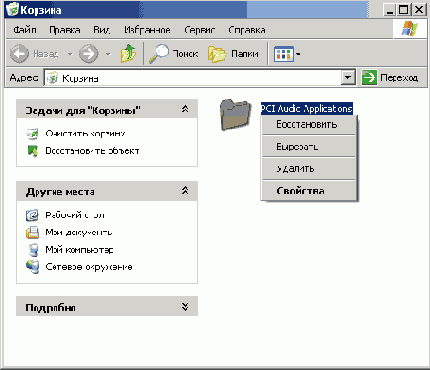430x370 pixels.
Task: Open the Файл menu
Action: pos(25,30)
